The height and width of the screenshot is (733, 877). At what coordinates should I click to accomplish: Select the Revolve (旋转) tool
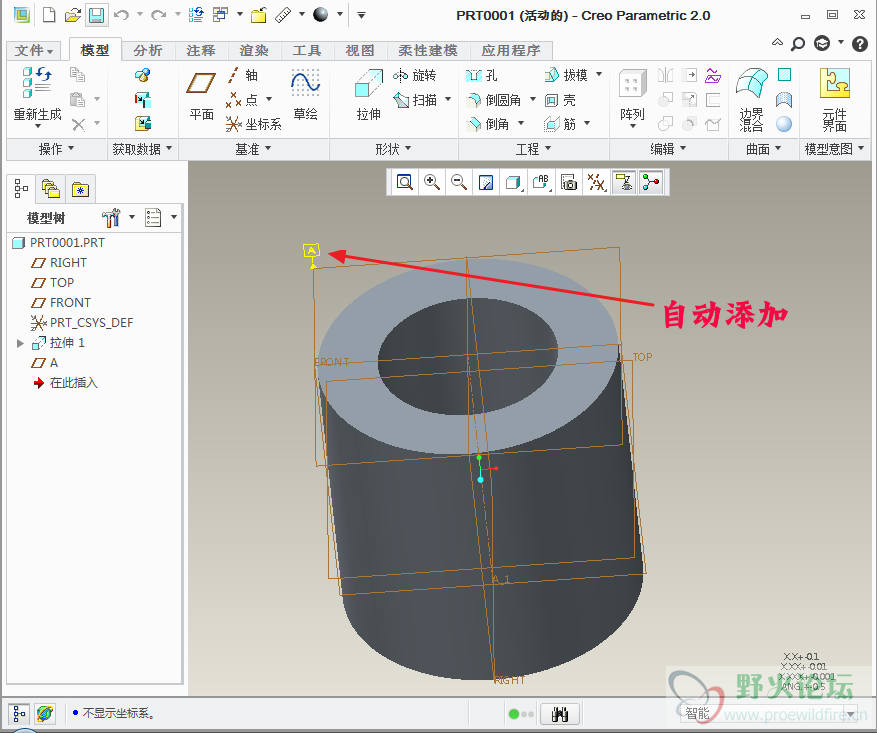tap(414, 75)
